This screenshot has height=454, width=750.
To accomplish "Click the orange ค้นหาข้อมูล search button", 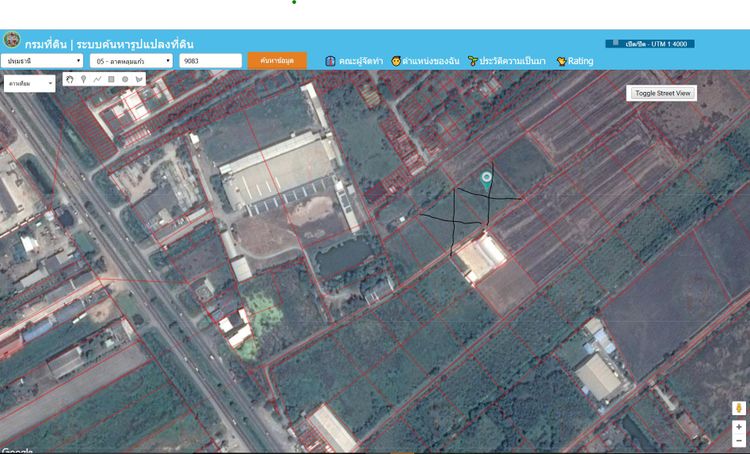I will coord(277,61).
